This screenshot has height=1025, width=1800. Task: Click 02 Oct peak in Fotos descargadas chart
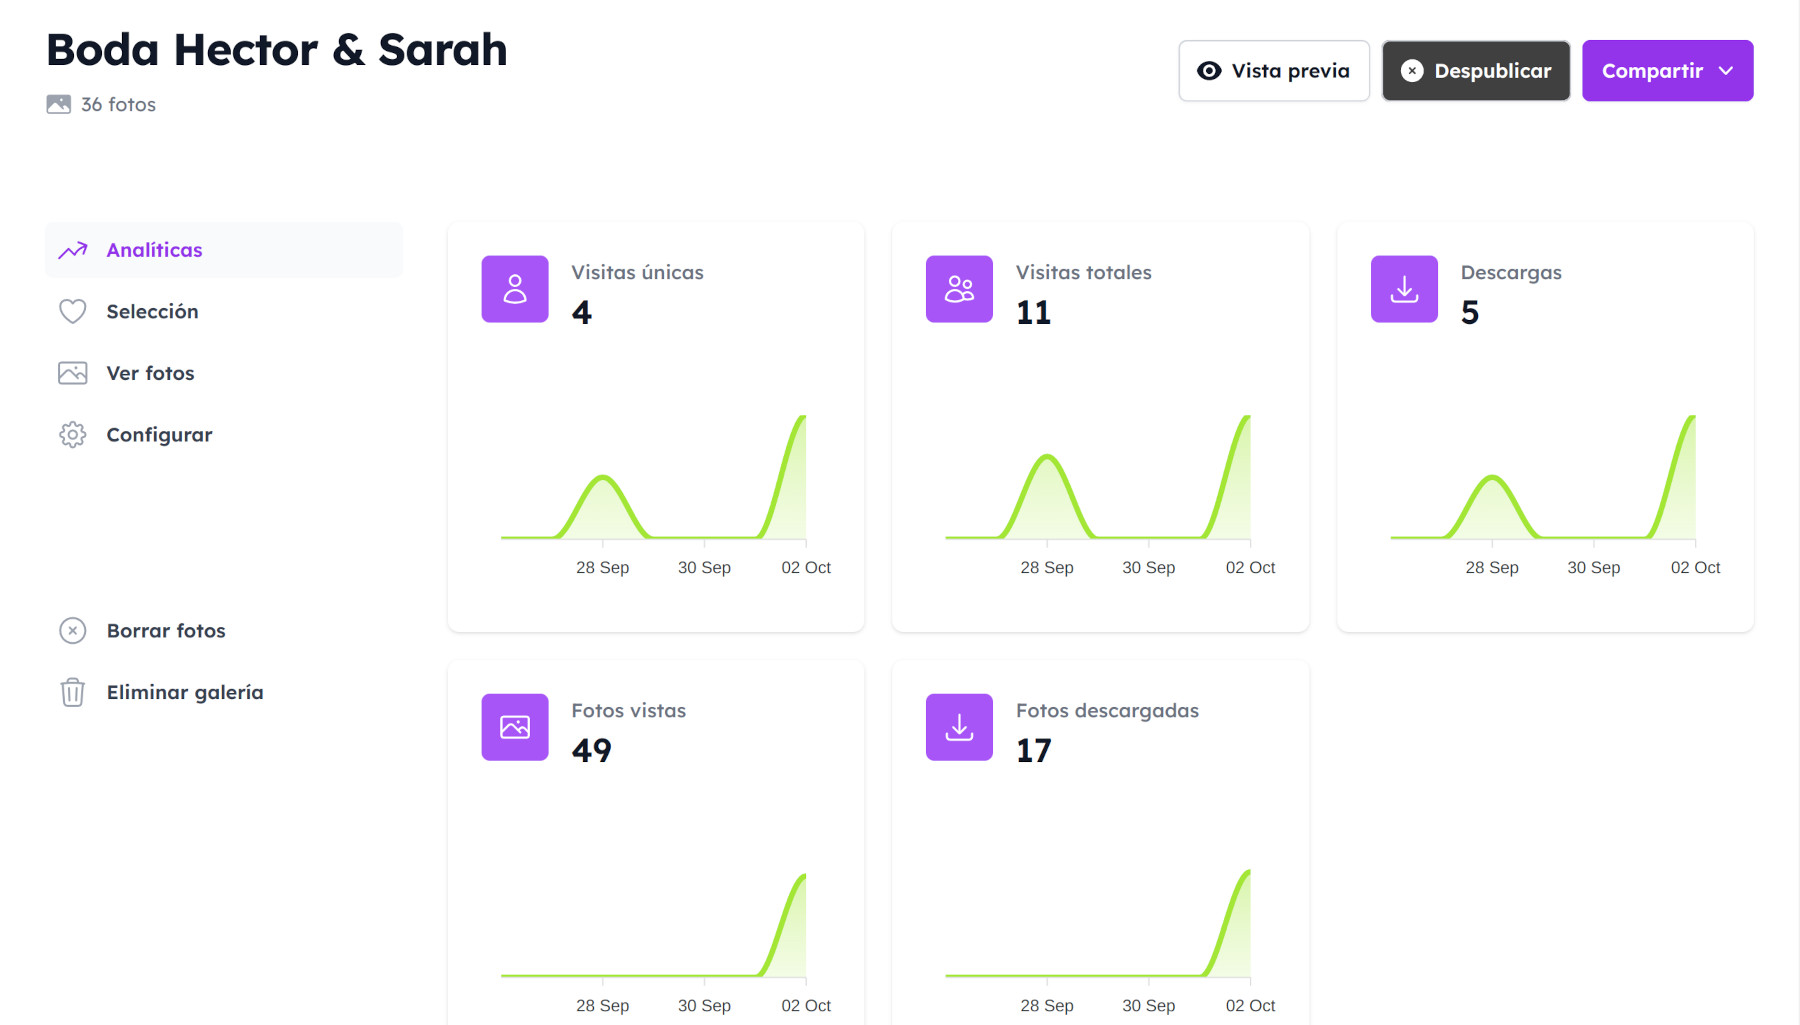pos(1247,873)
